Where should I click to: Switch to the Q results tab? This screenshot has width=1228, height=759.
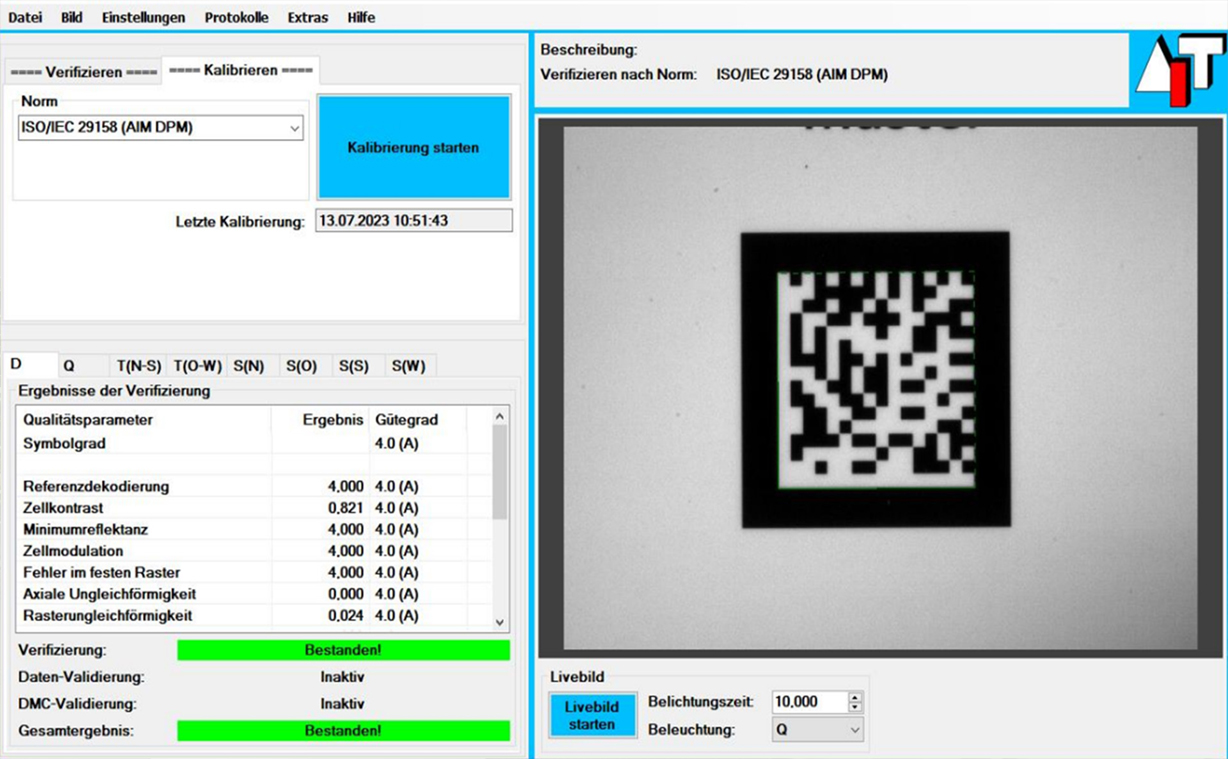coord(69,366)
